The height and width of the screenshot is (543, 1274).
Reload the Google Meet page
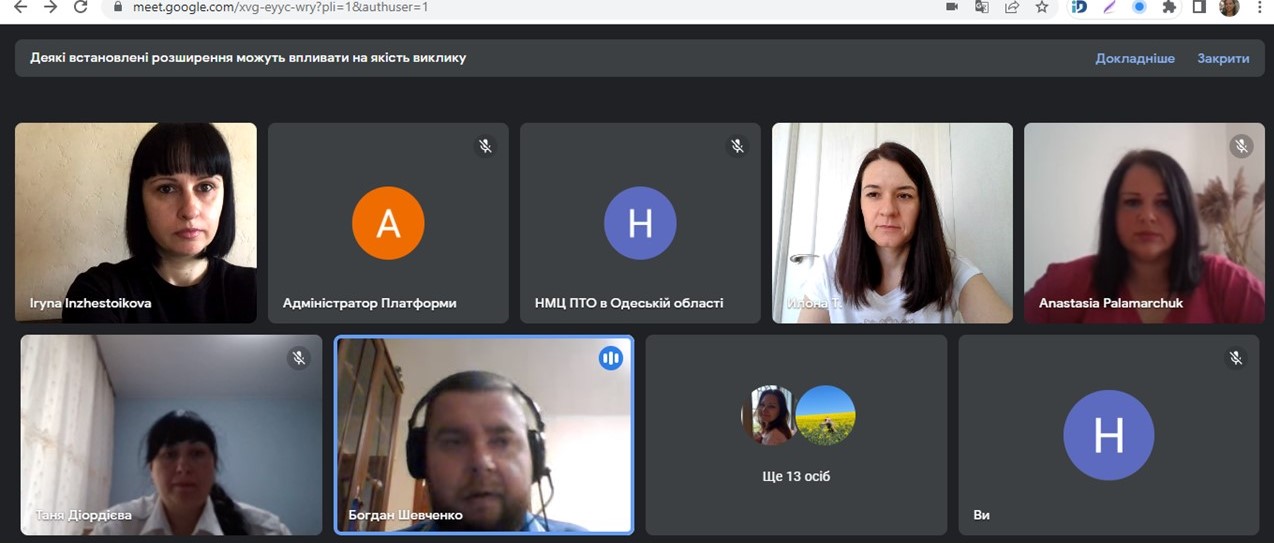[x=80, y=7]
